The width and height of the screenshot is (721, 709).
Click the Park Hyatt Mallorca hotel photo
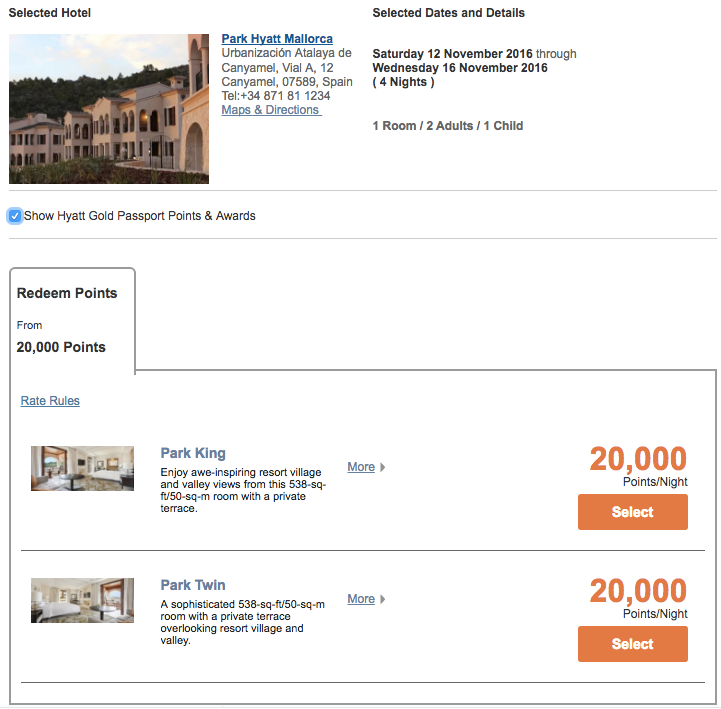[109, 109]
